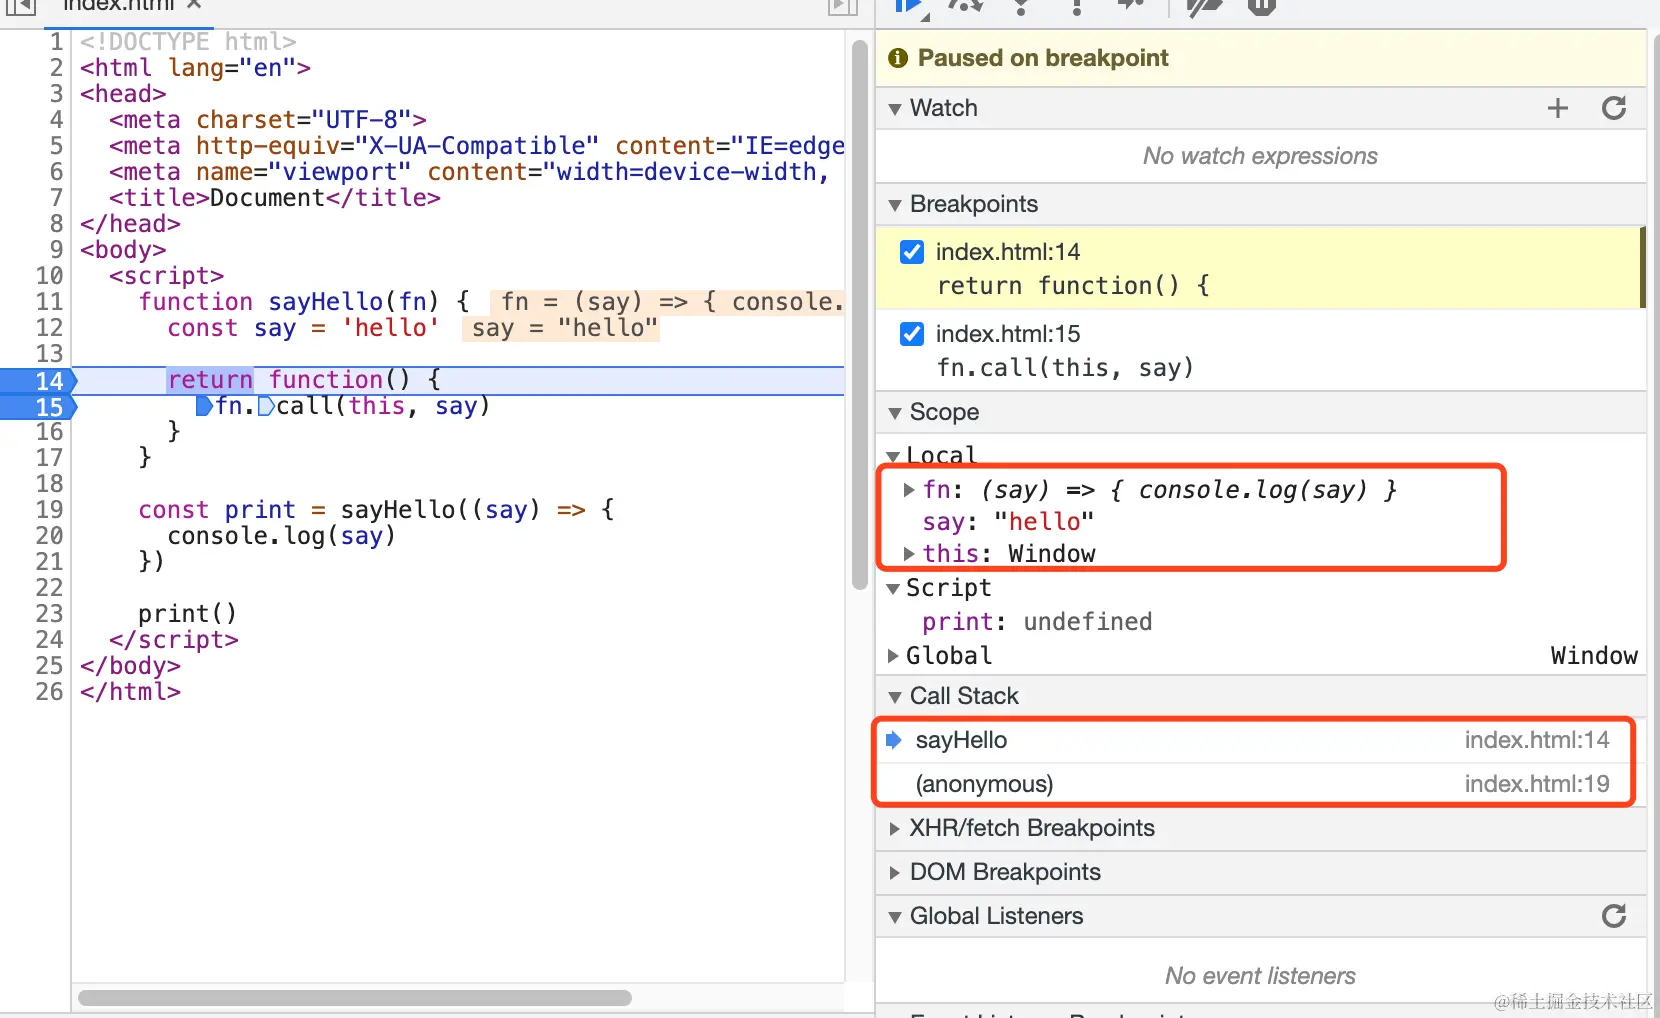Expand the XHR/fetch Breakpoints section

click(895, 829)
